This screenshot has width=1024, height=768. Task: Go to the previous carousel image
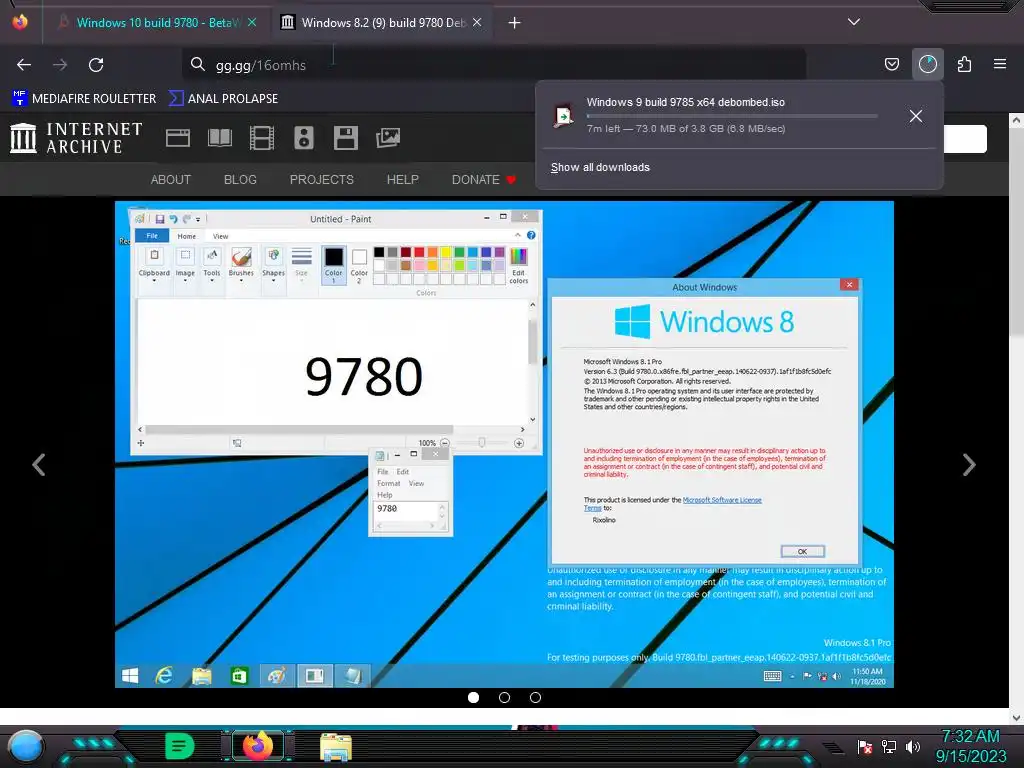[x=39, y=465]
